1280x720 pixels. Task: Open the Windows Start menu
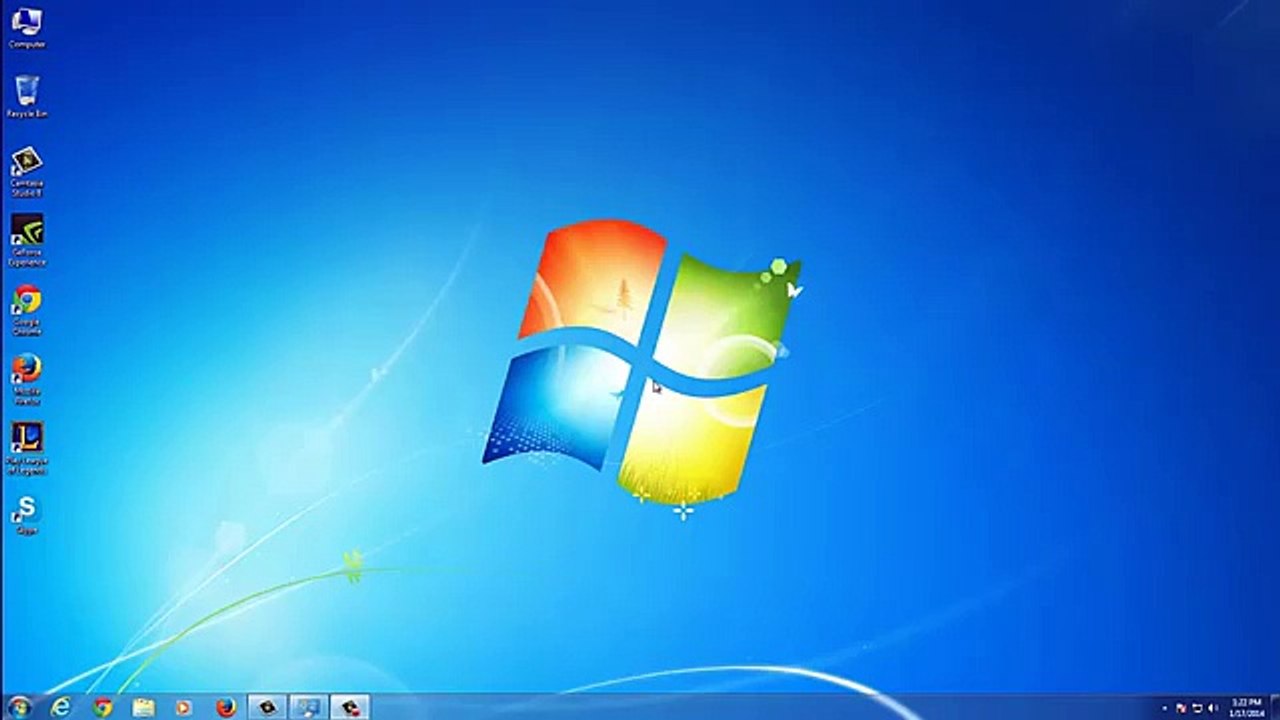tap(19, 707)
